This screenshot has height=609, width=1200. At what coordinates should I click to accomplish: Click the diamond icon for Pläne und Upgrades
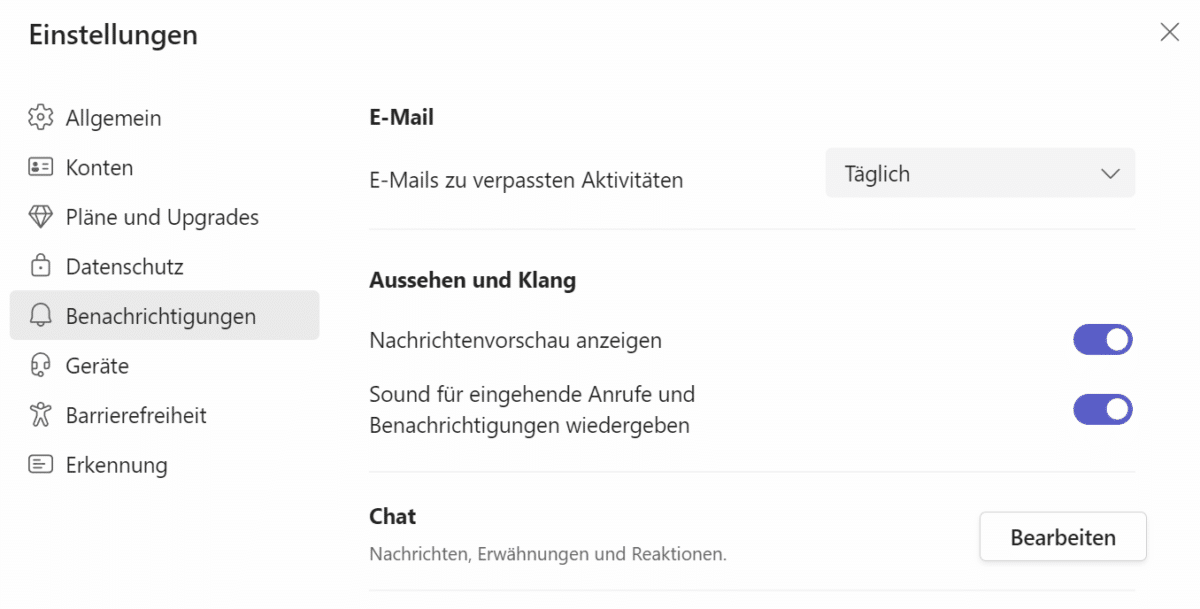40,217
